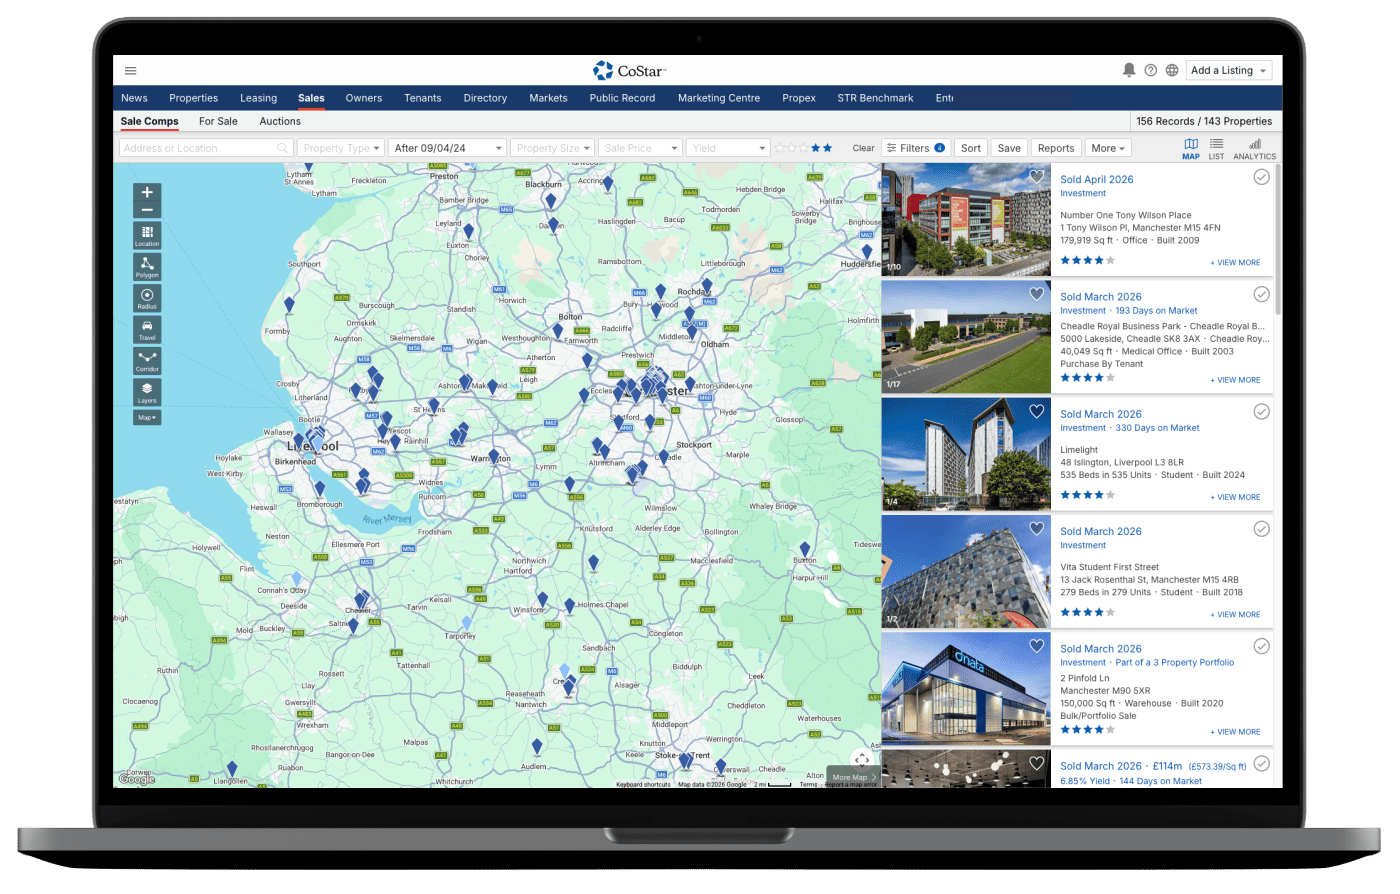
Task: Tick the Limelight listing select circle
Action: [1261, 411]
